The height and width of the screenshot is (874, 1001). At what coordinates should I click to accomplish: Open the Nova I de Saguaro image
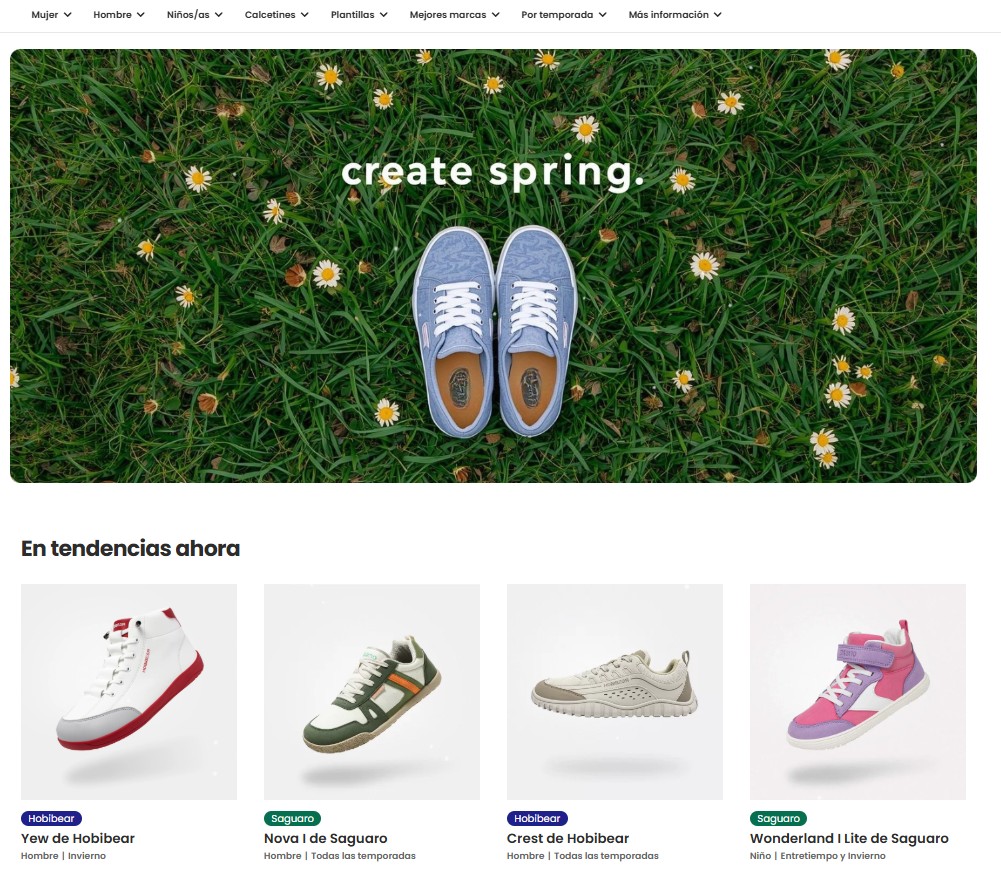[372, 691]
